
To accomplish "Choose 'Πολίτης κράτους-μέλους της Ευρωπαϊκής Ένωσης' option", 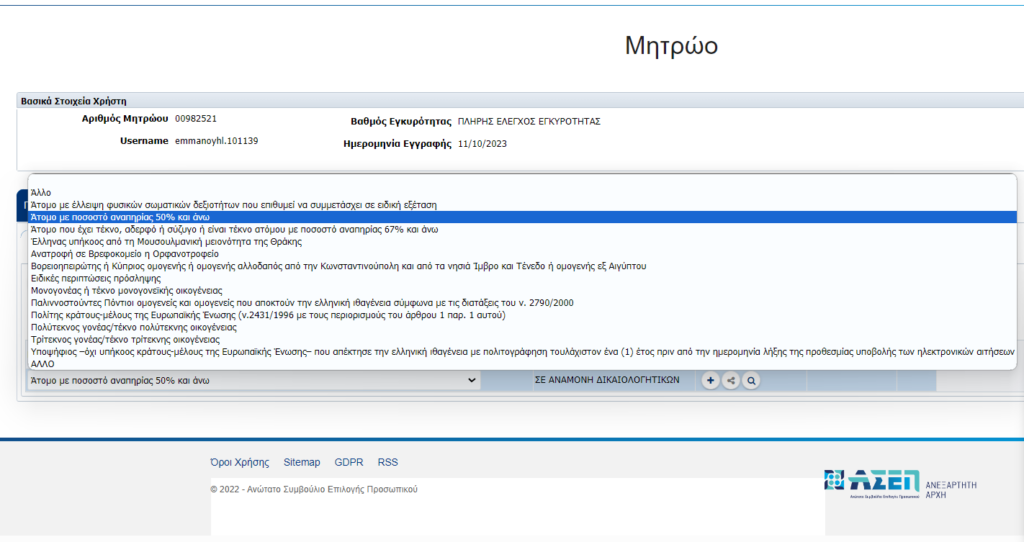I will click(x=522, y=315).
